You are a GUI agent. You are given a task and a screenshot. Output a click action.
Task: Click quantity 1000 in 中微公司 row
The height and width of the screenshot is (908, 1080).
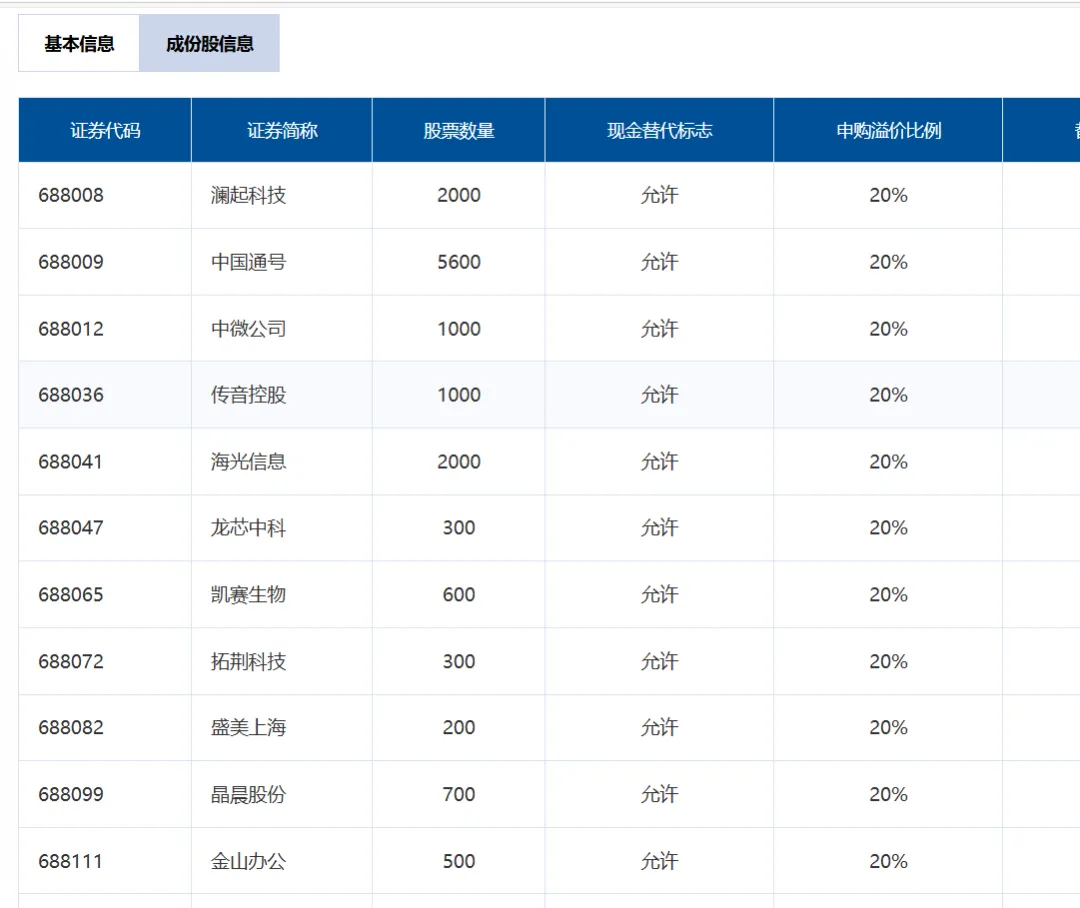[x=459, y=329]
